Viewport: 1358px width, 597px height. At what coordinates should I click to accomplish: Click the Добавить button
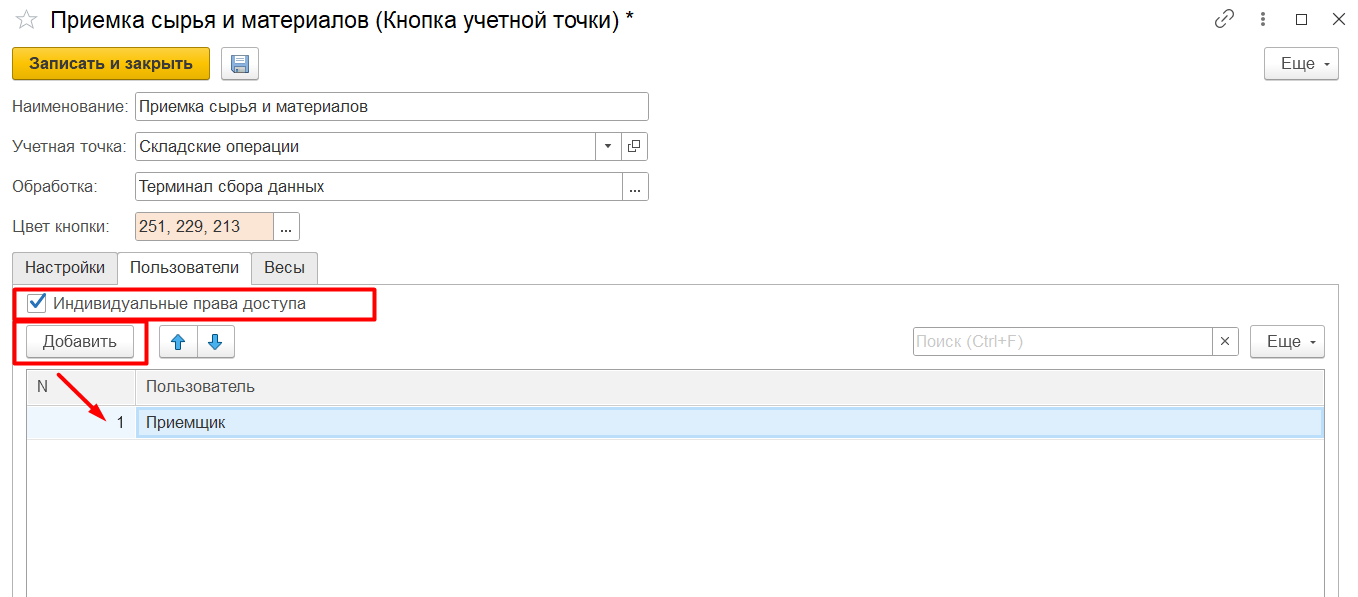coord(80,342)
